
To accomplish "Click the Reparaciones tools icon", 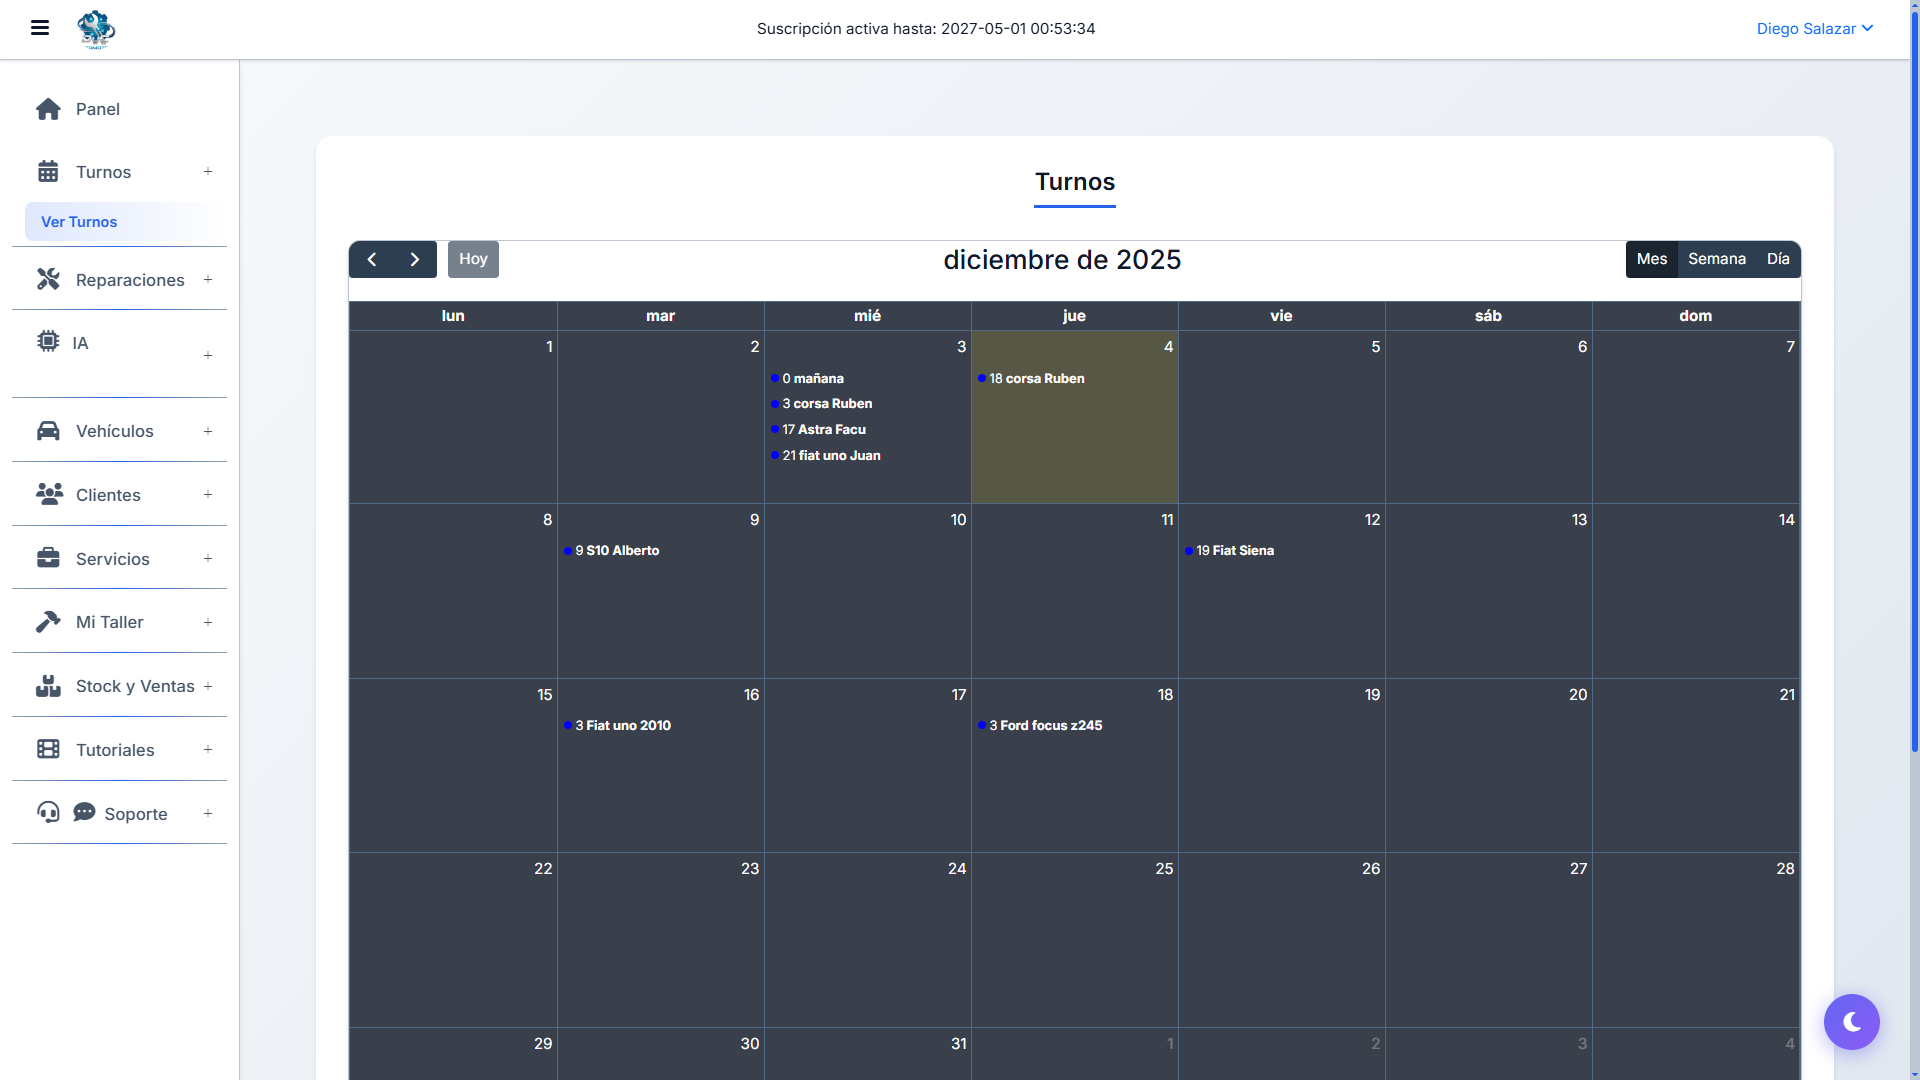I will point(48,279).
